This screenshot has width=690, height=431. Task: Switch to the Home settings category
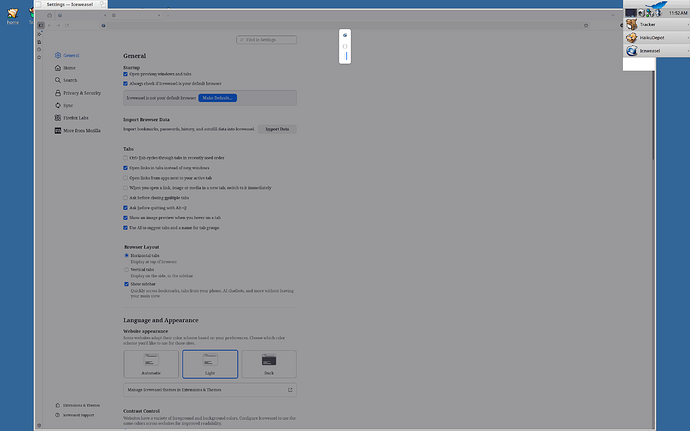[69, 68]
